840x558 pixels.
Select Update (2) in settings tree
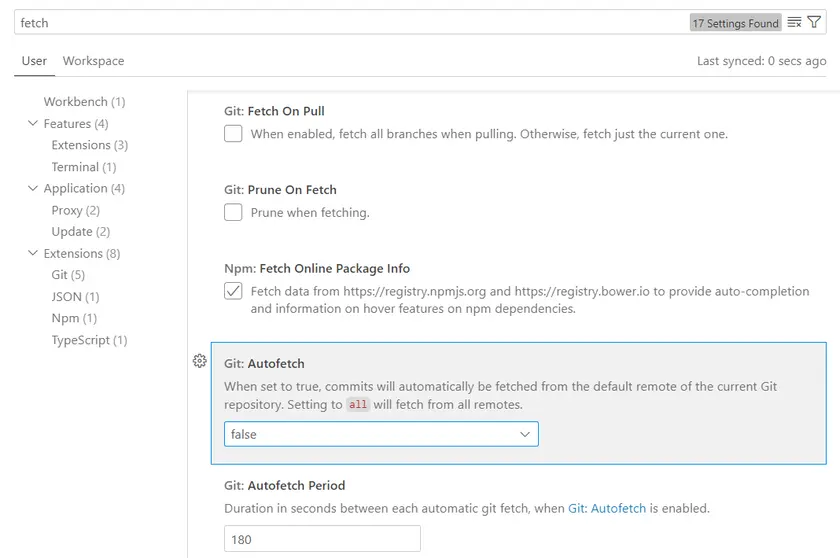[x=80, y=232]
